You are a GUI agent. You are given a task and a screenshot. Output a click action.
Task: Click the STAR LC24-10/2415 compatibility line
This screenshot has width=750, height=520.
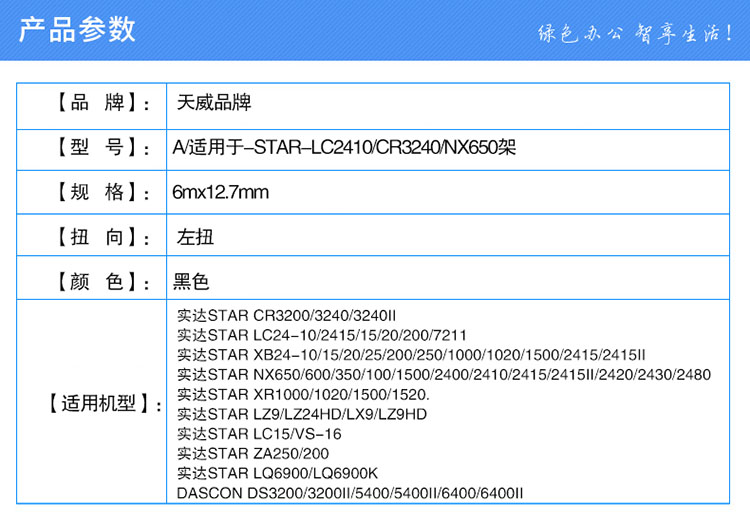pos(321,335)
